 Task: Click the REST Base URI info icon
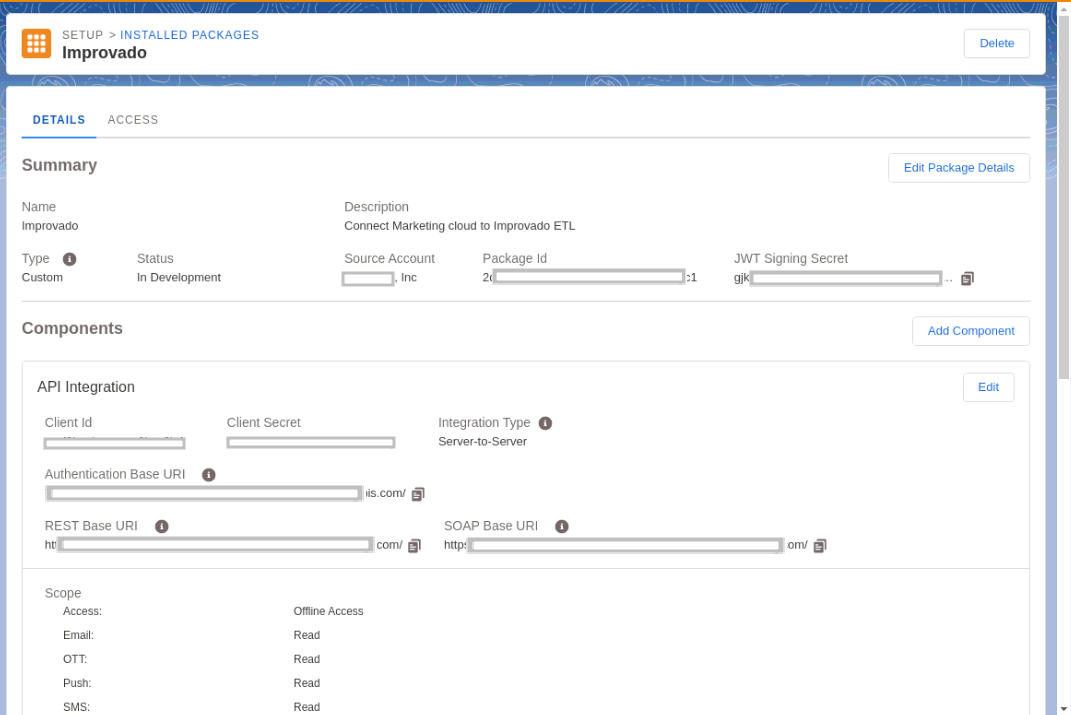pyautogui.click(x=161, y=526)
